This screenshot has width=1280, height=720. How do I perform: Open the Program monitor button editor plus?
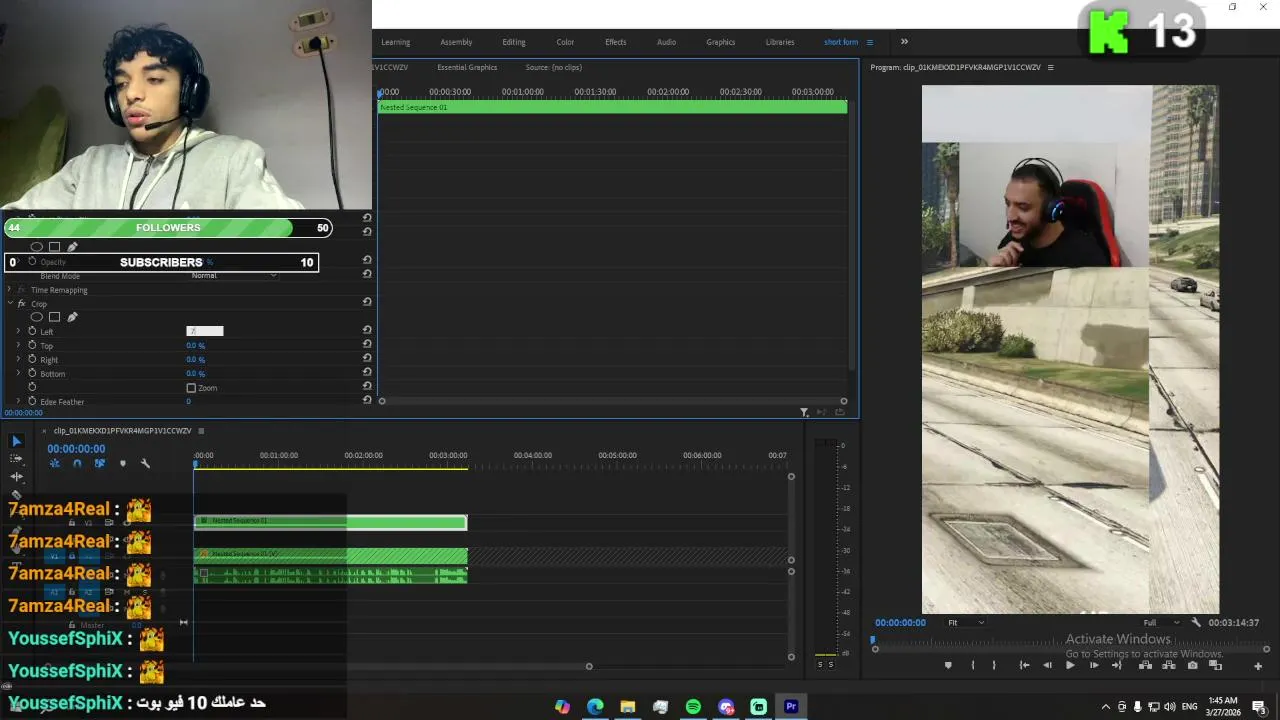tap(1258, 666)
